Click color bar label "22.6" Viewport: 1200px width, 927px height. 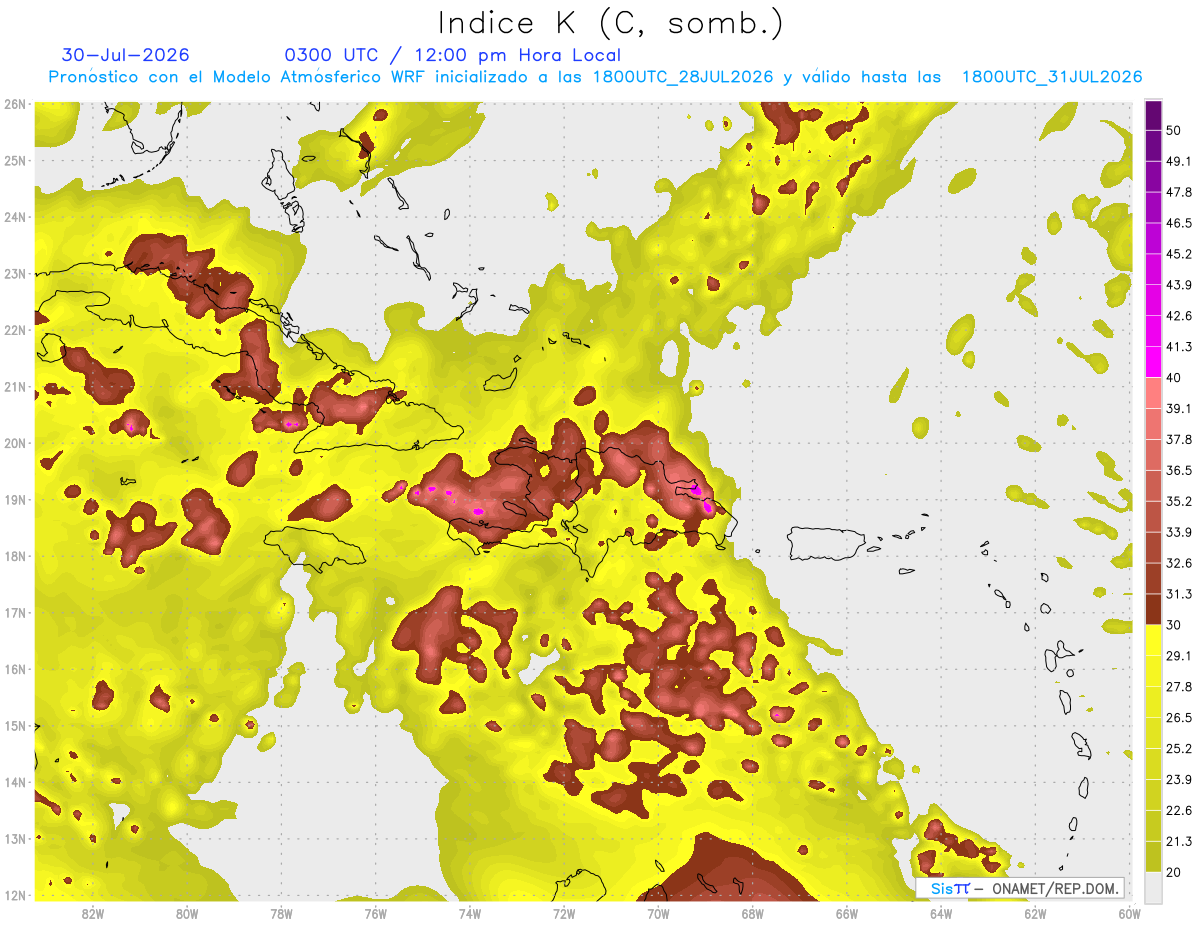pos(1179,811)
